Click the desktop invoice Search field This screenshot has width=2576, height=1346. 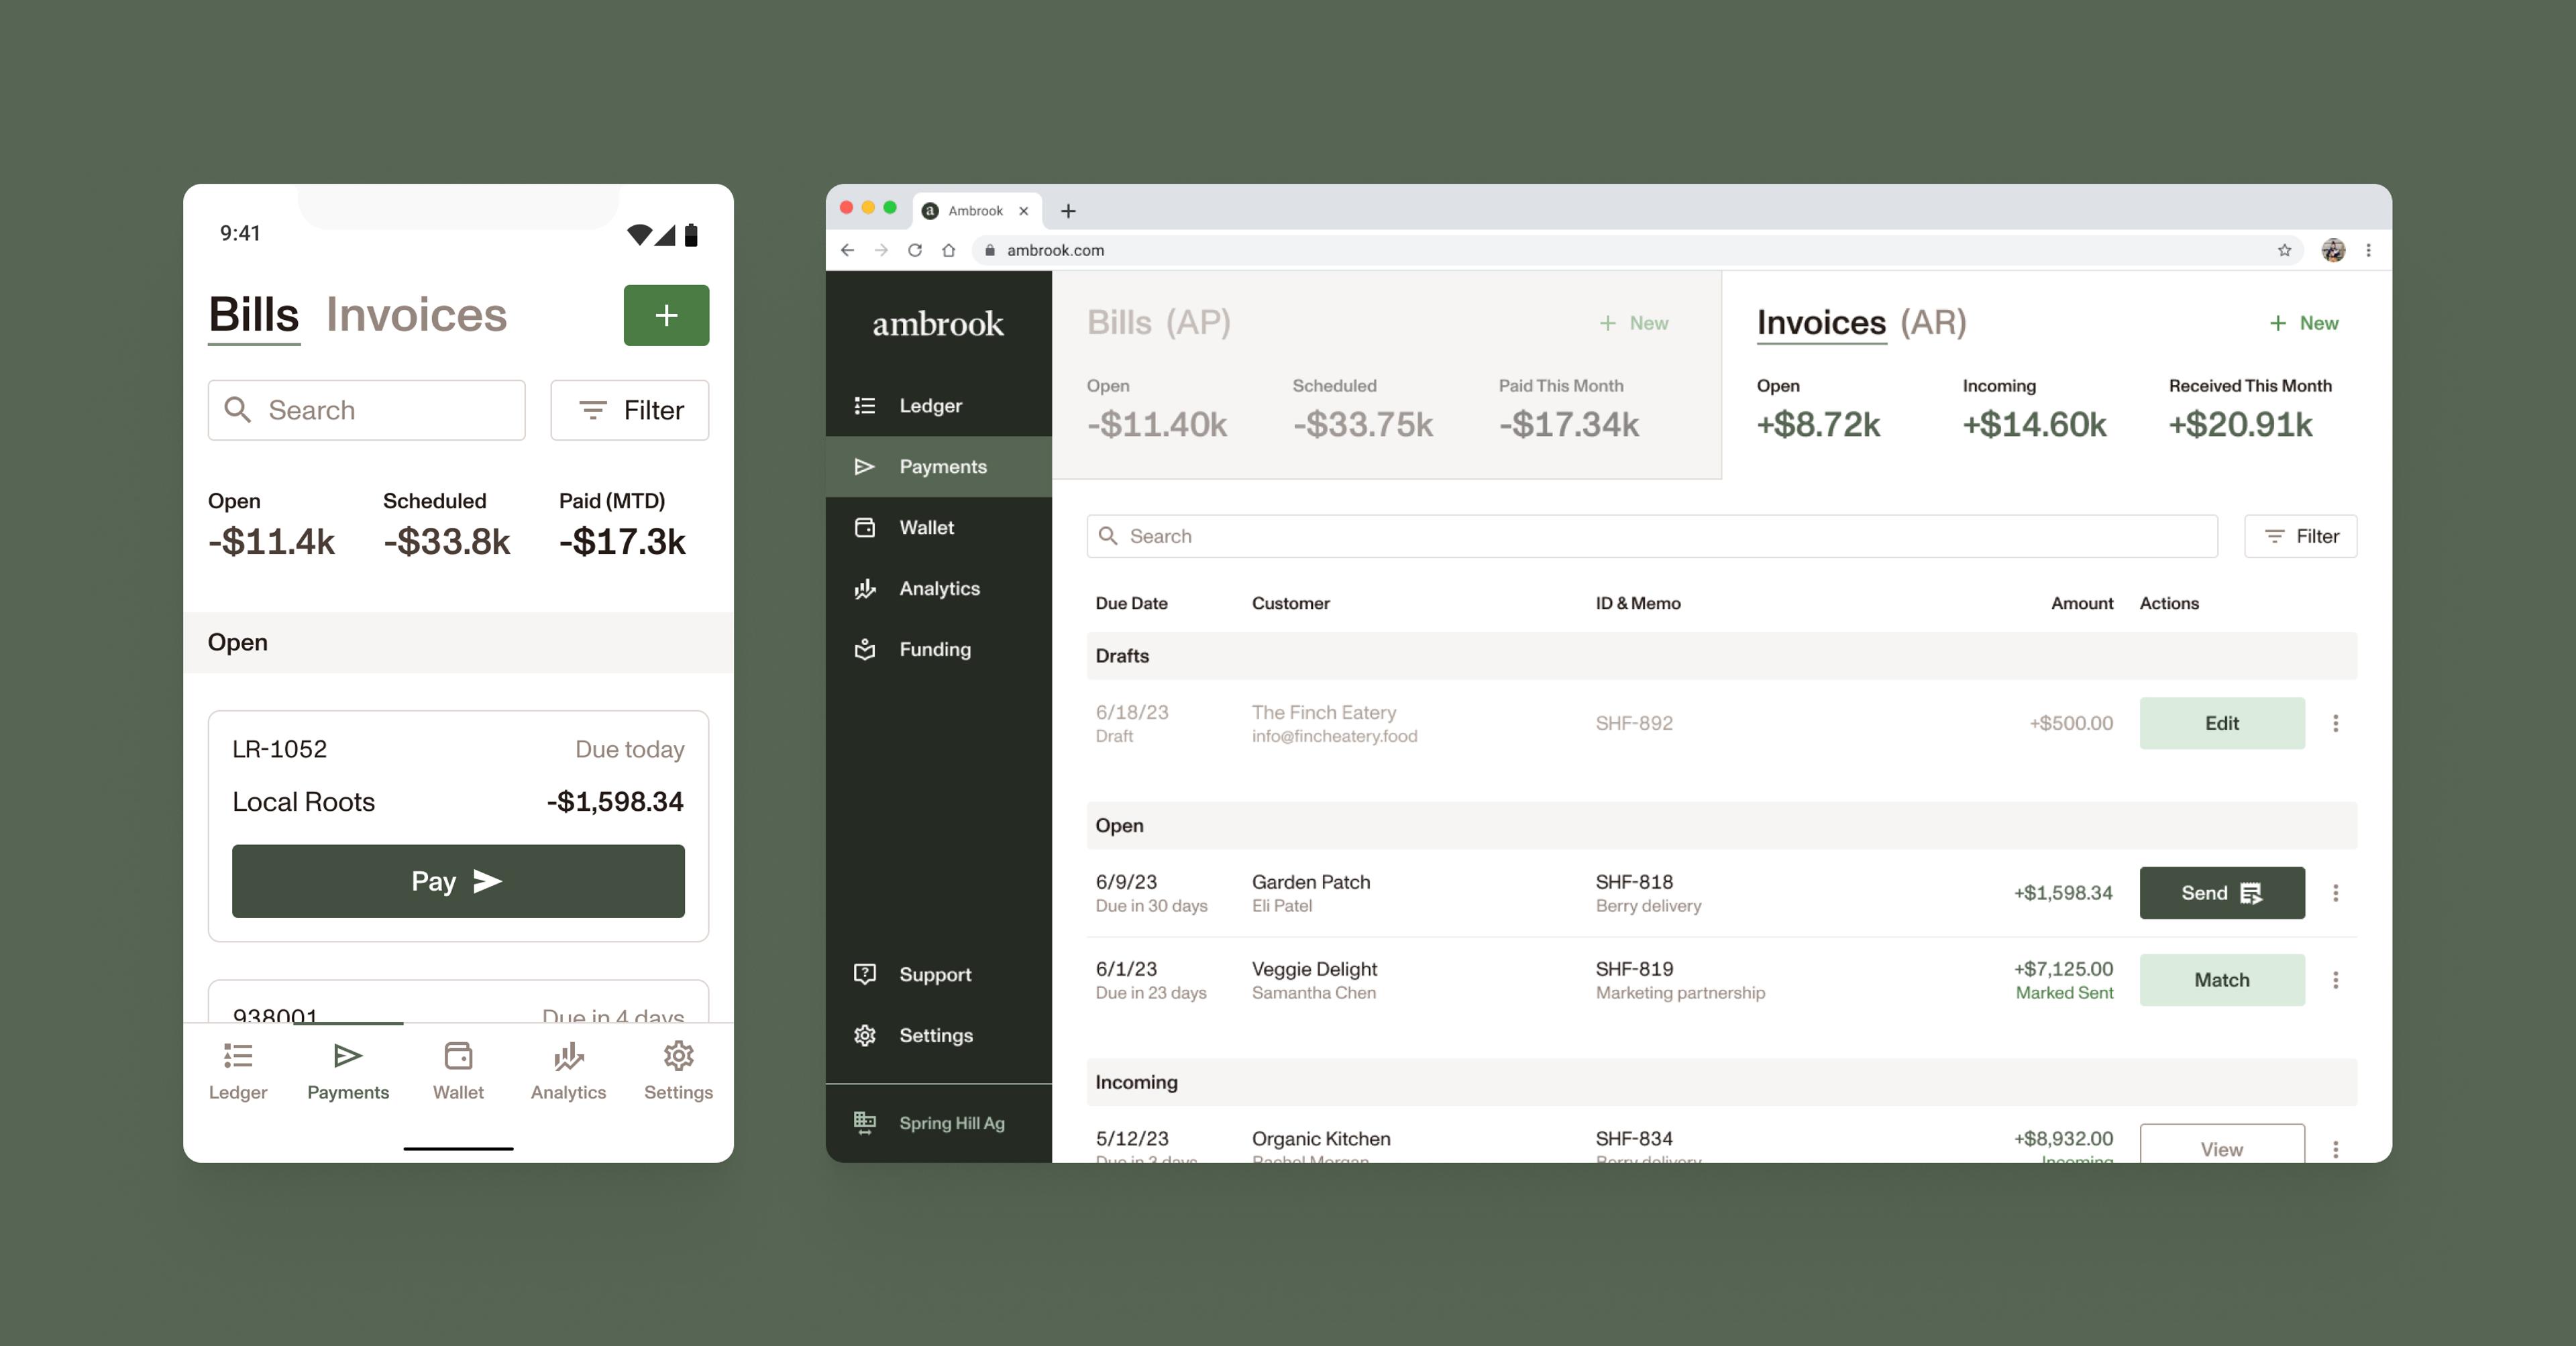click(x=1650, y=536)
